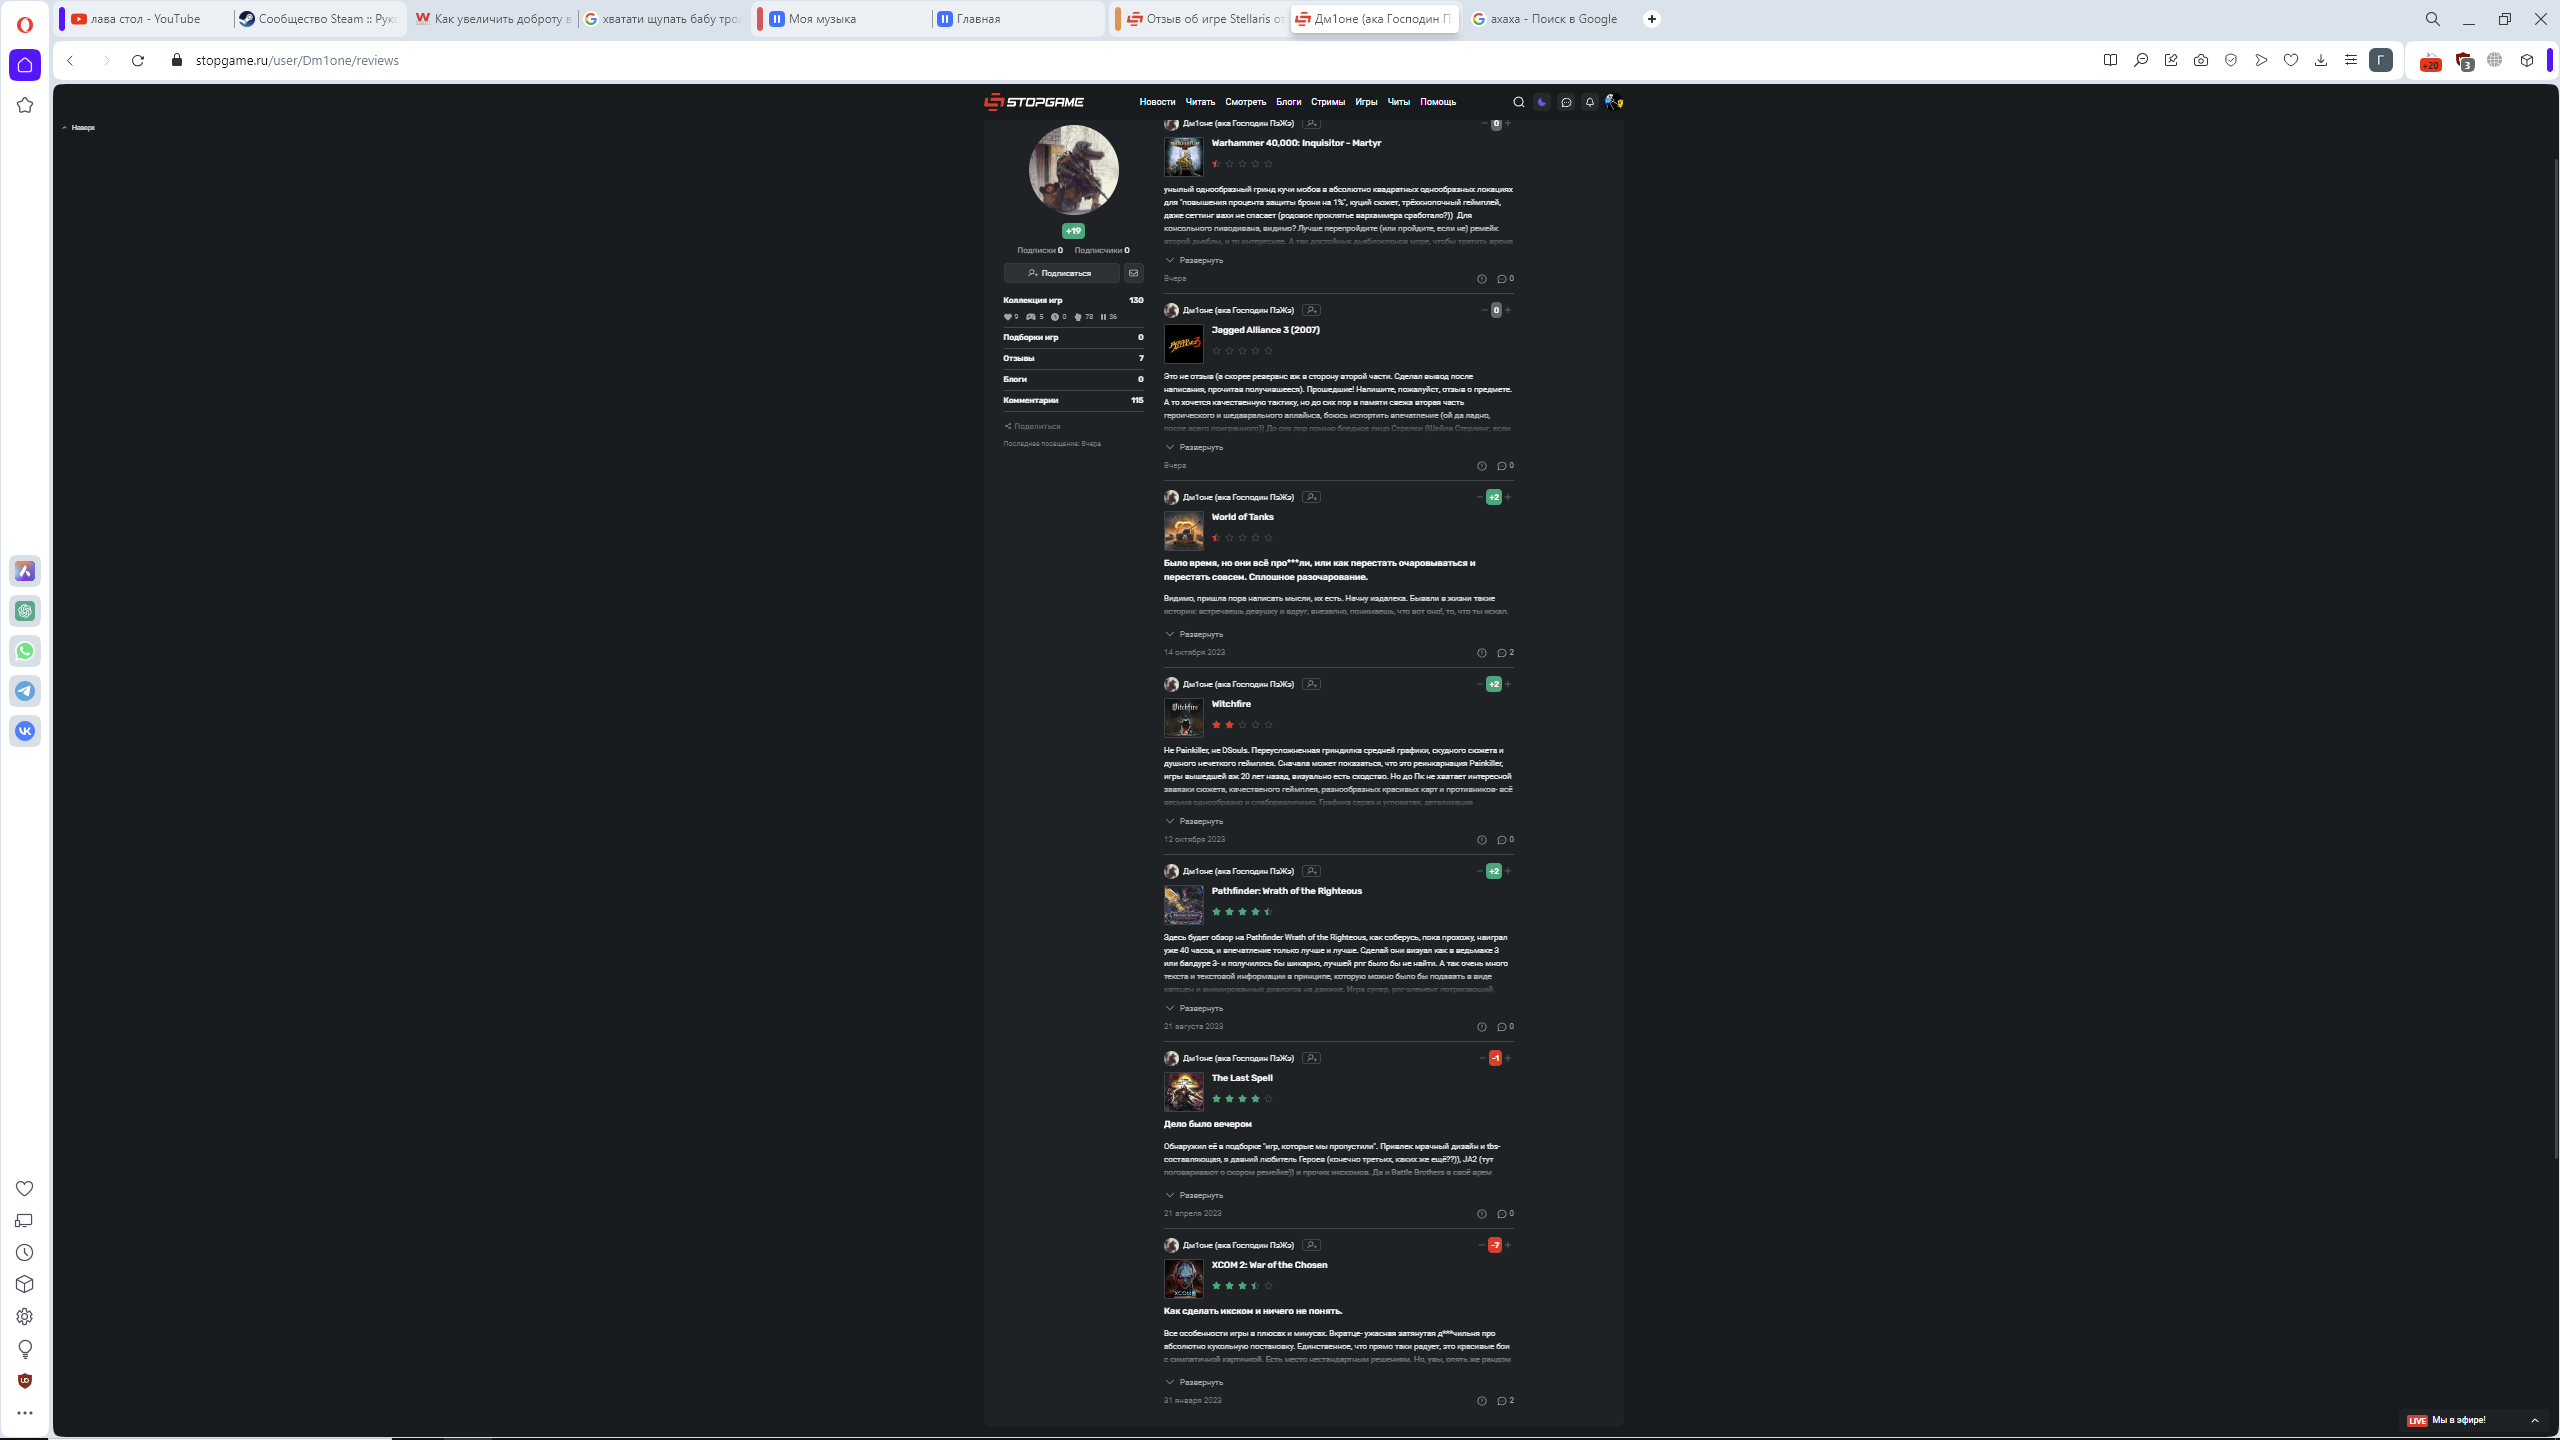Open Игры menu item
The image size is (2560, 1440).
tap(1366, 102)
